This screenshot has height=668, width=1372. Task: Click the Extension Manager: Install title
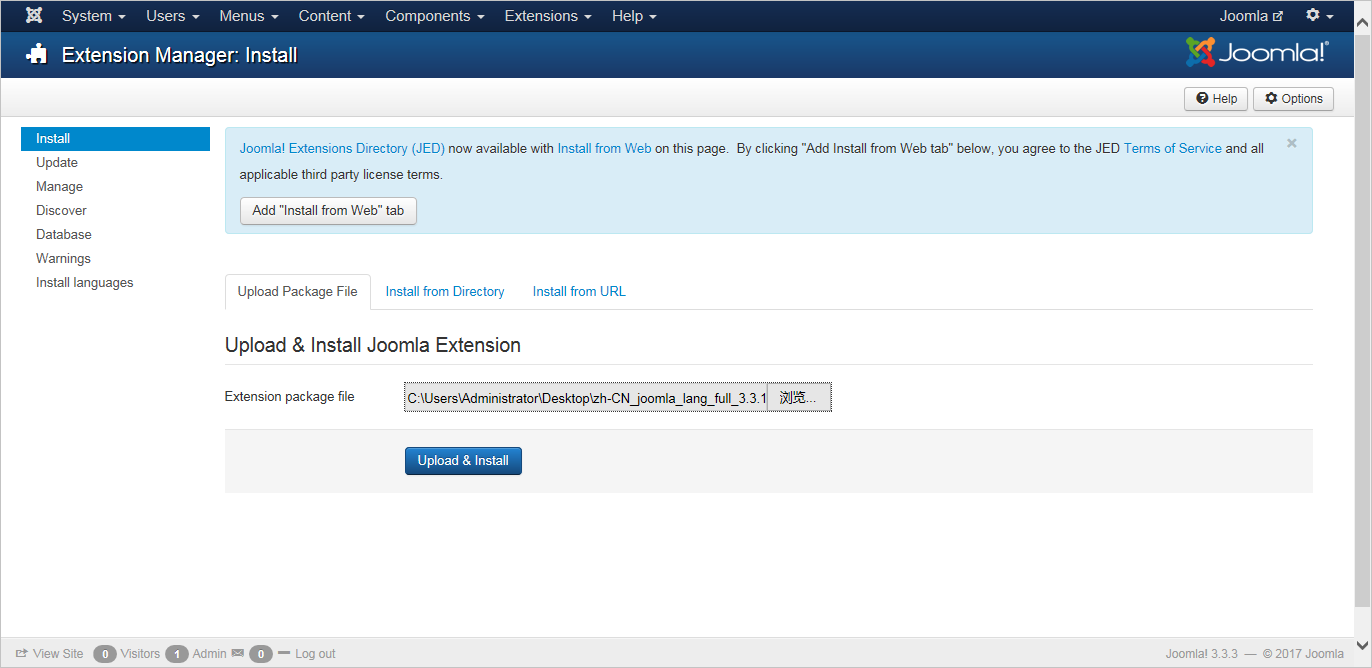point(180,55)
